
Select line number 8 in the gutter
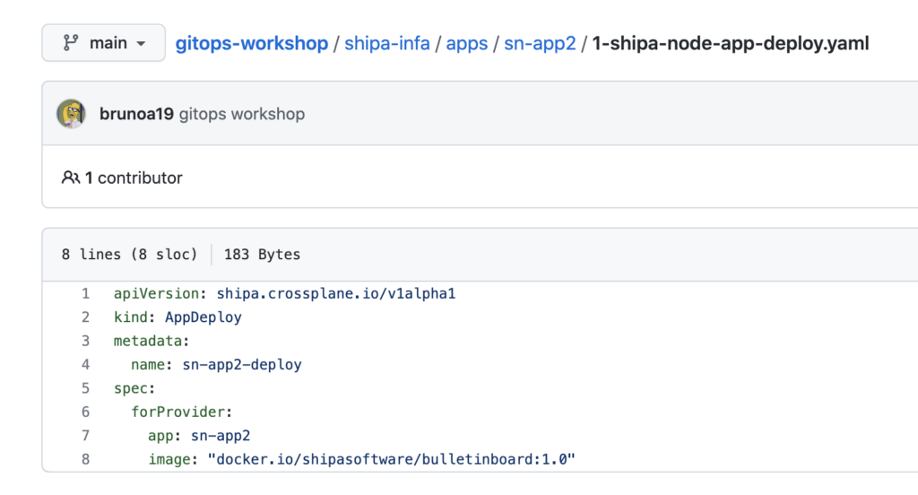click(86, 459)
